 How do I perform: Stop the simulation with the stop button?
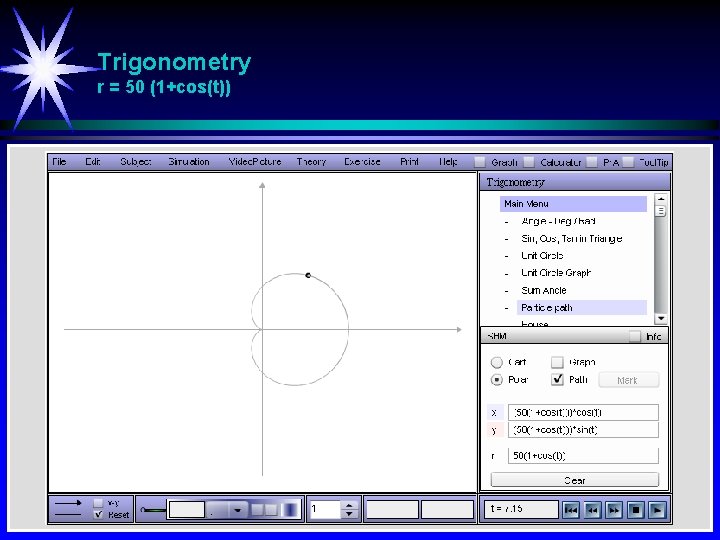pos(636,510)
